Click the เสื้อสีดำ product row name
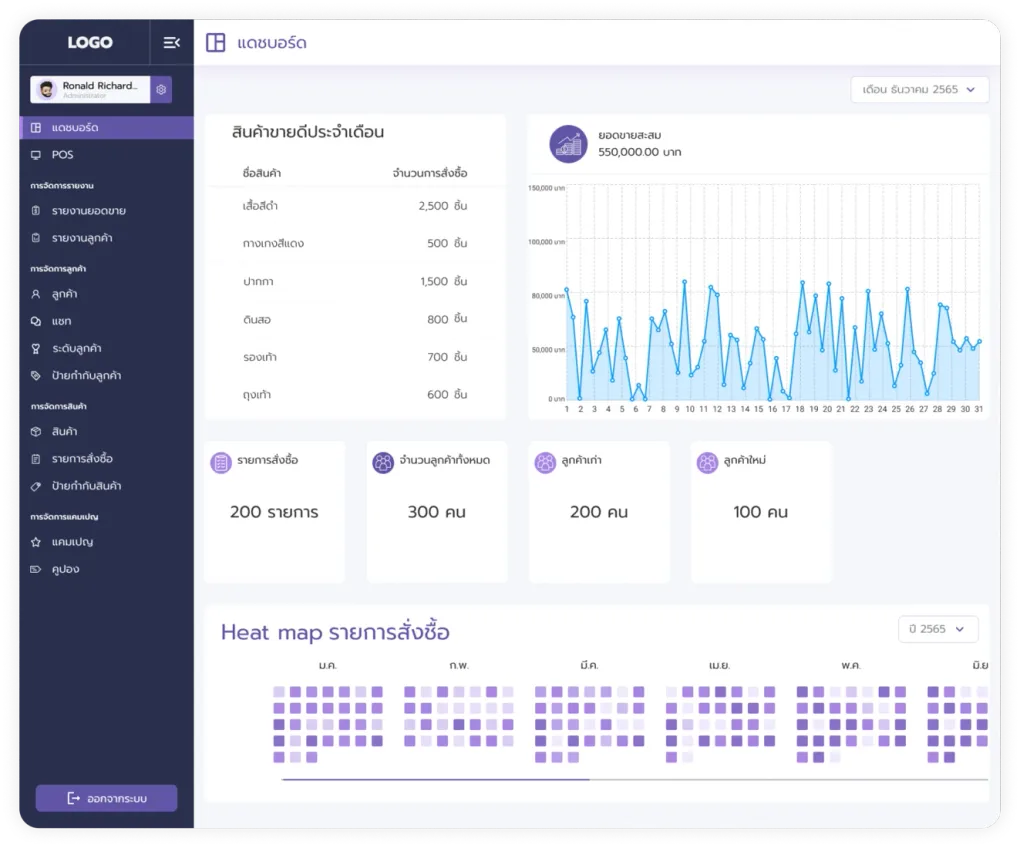The image size is (1020, 848). 260,206
